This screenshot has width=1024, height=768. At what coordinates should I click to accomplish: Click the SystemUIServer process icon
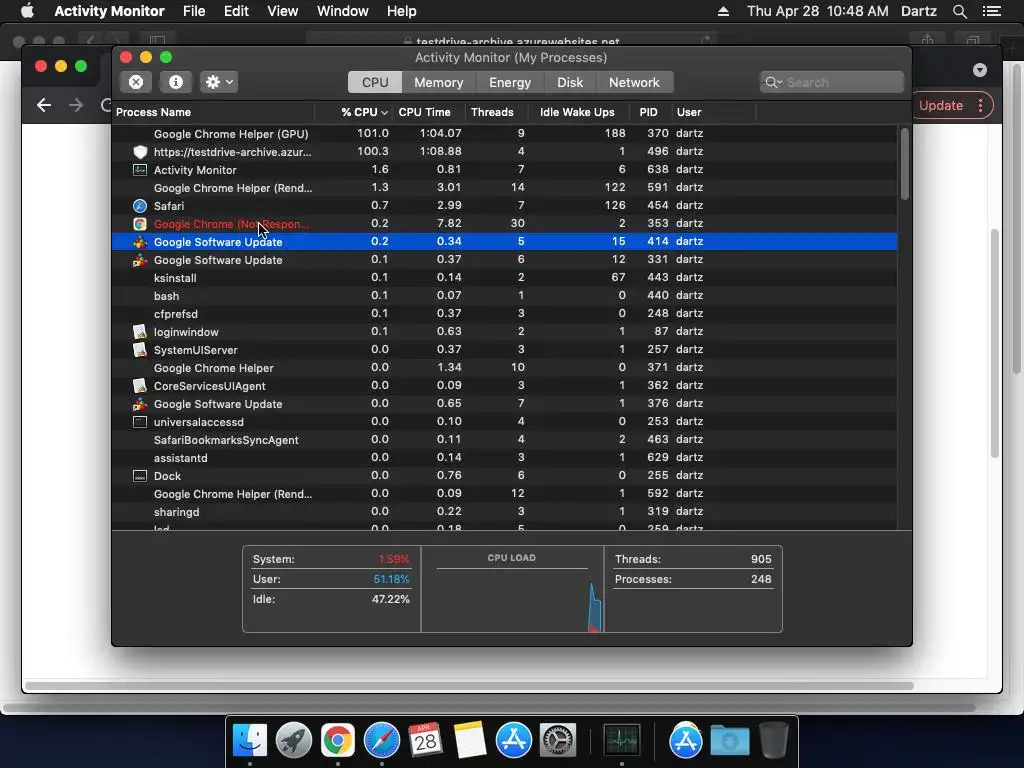140,350
